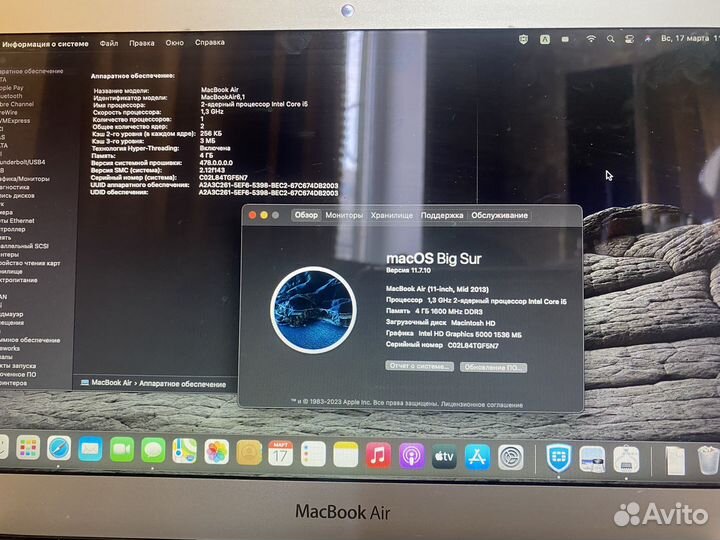Select Карты Ethernet in sidebar
Viewport: 720px width, 540px height.
(17, 221)
